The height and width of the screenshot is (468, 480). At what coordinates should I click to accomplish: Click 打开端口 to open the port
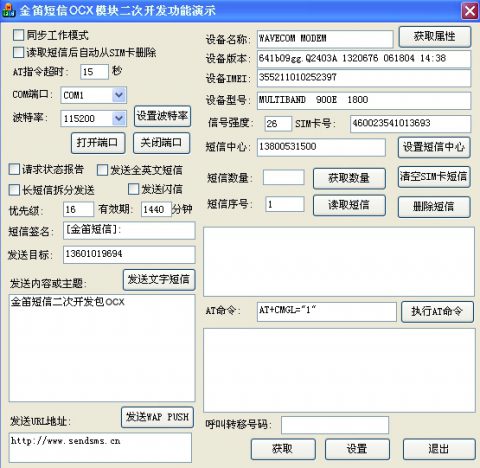(98, 143)
